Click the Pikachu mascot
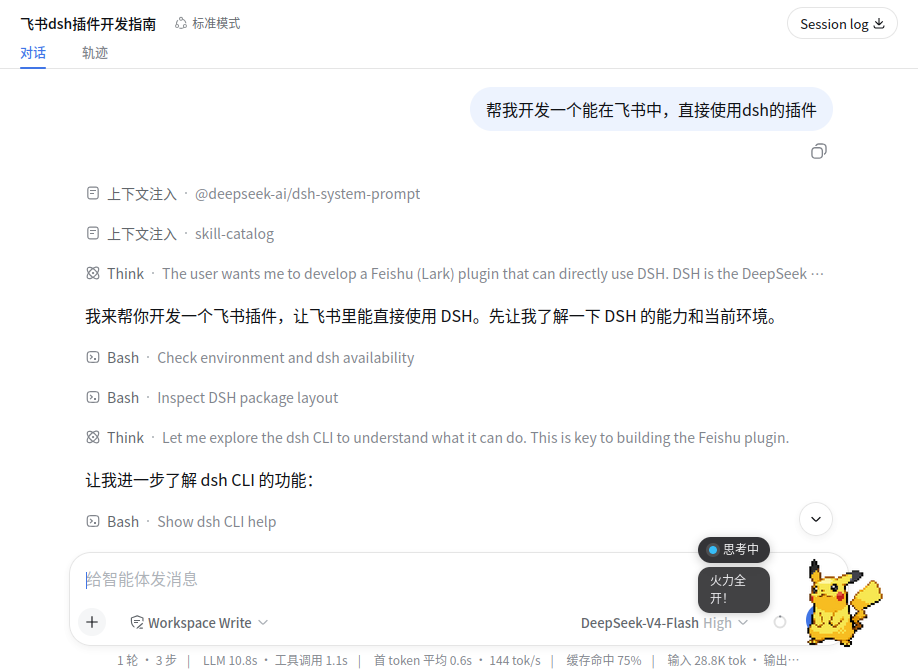 coord(843,603)
